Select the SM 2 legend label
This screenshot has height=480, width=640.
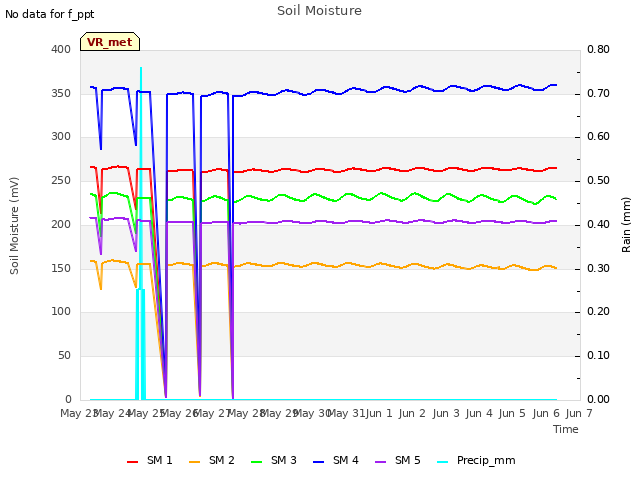point(222,460)
